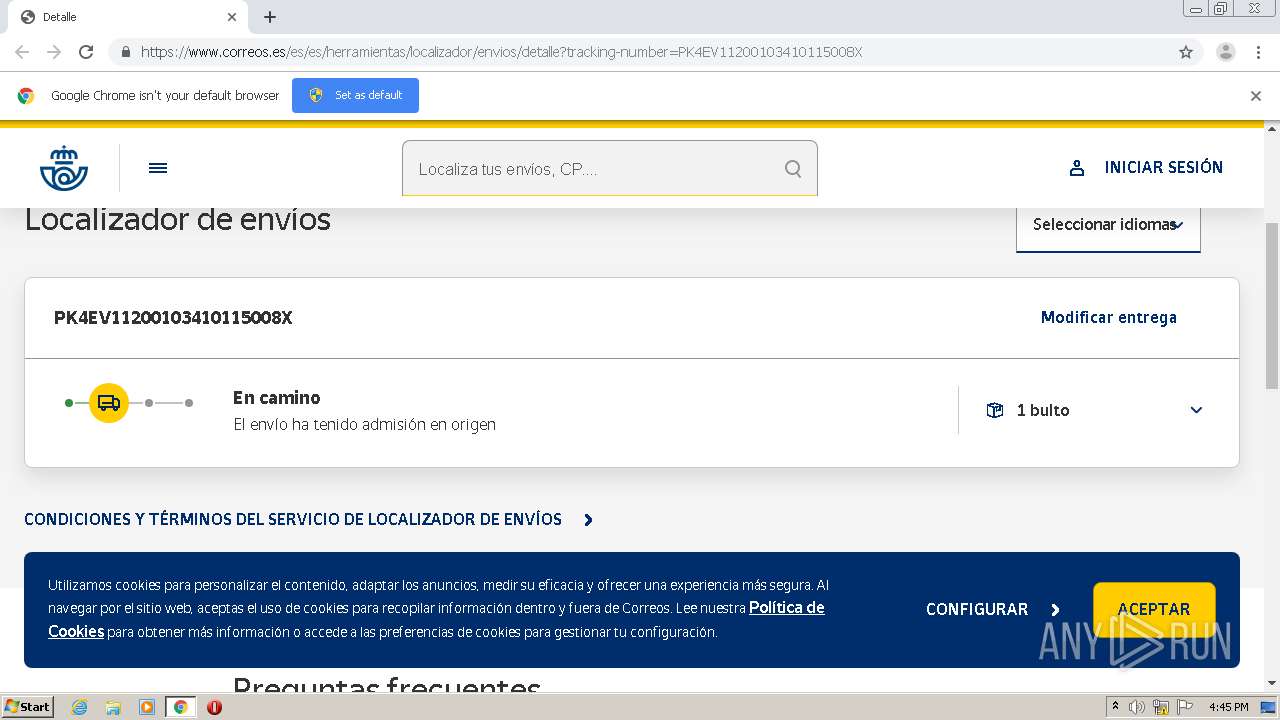Click the taskbar clock 4:45 PM

[x=1229, y=707]
